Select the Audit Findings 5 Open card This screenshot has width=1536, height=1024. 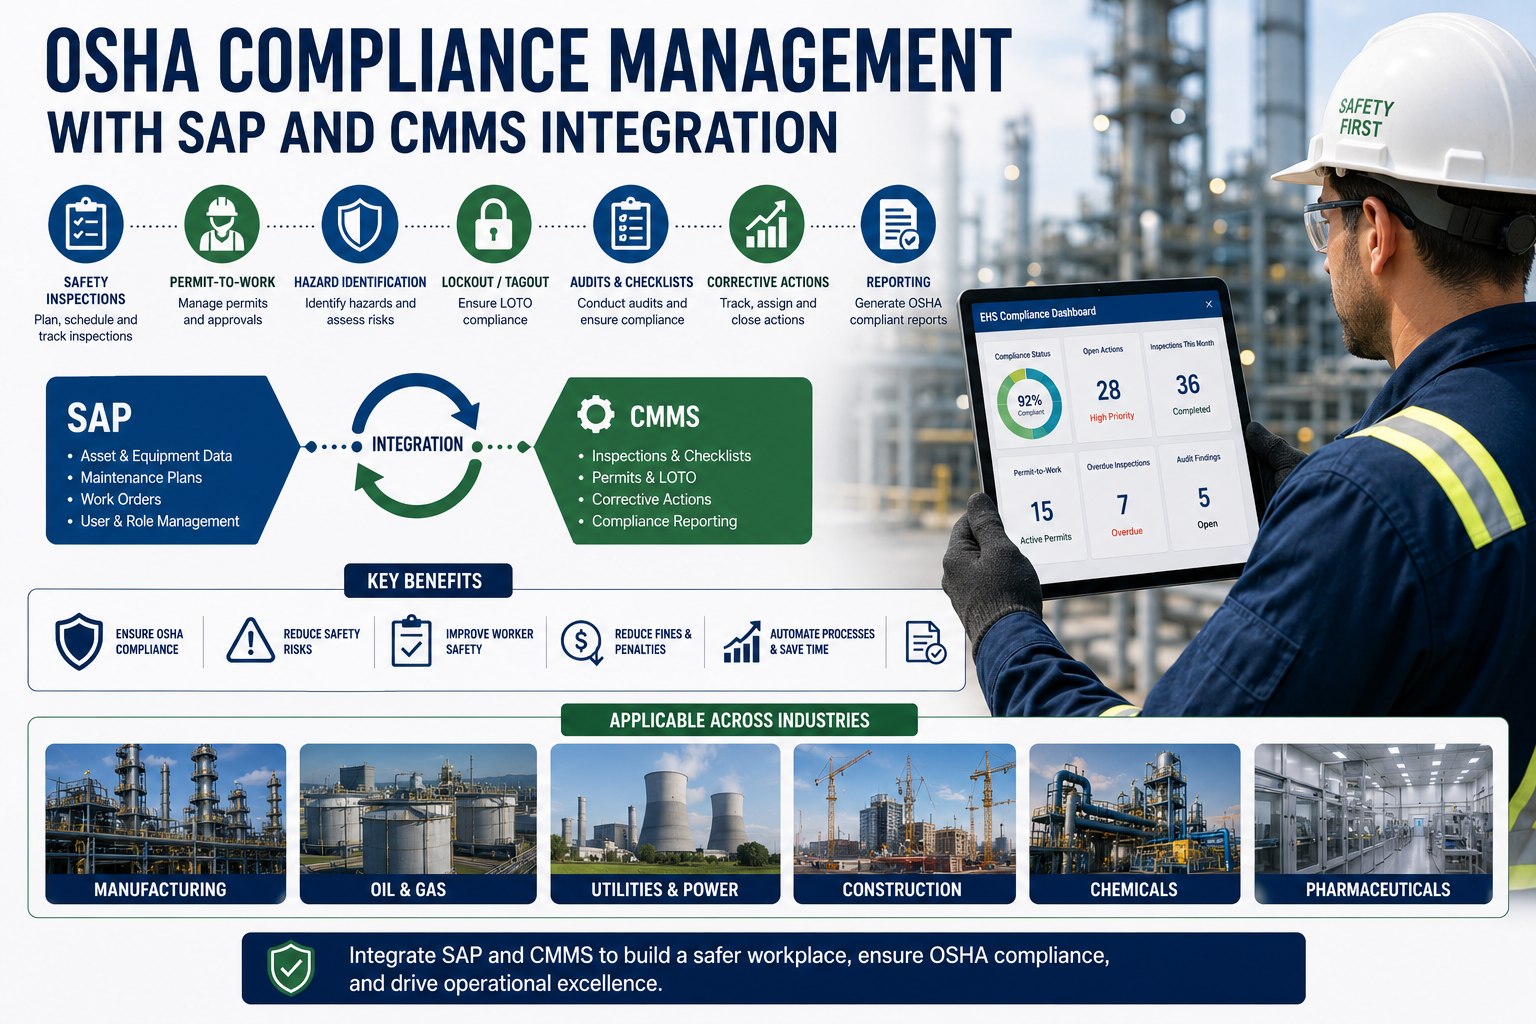(x=1204, y=494)
